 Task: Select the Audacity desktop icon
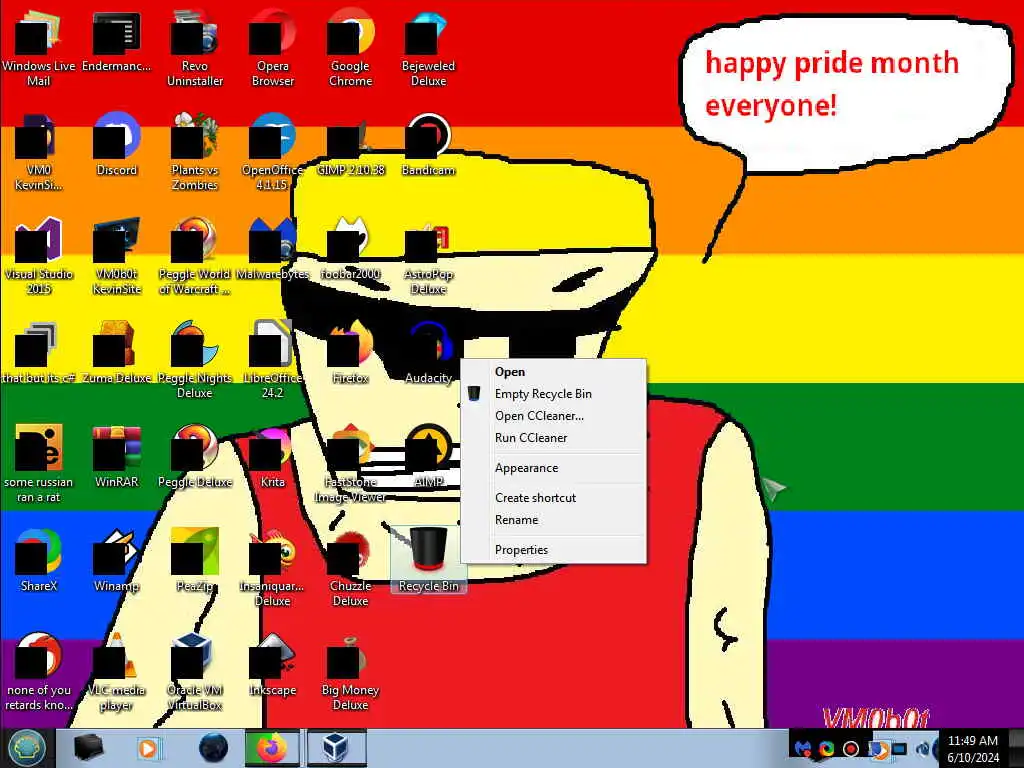click(428, 352)
